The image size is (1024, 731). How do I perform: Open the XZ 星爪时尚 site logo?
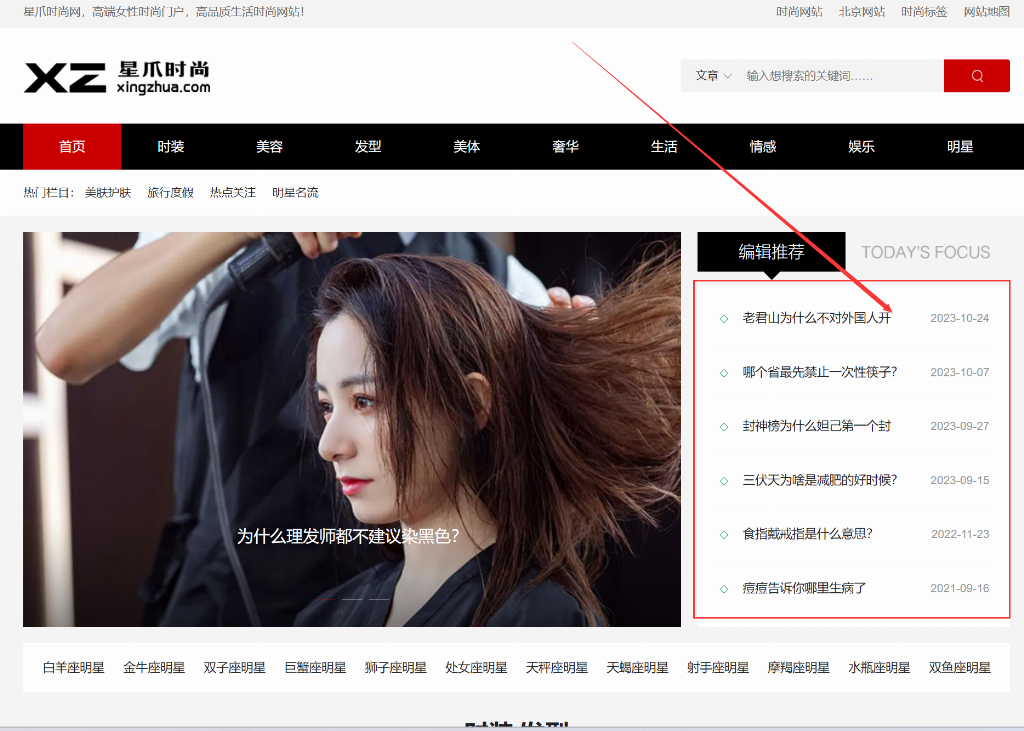coord(118,78)
